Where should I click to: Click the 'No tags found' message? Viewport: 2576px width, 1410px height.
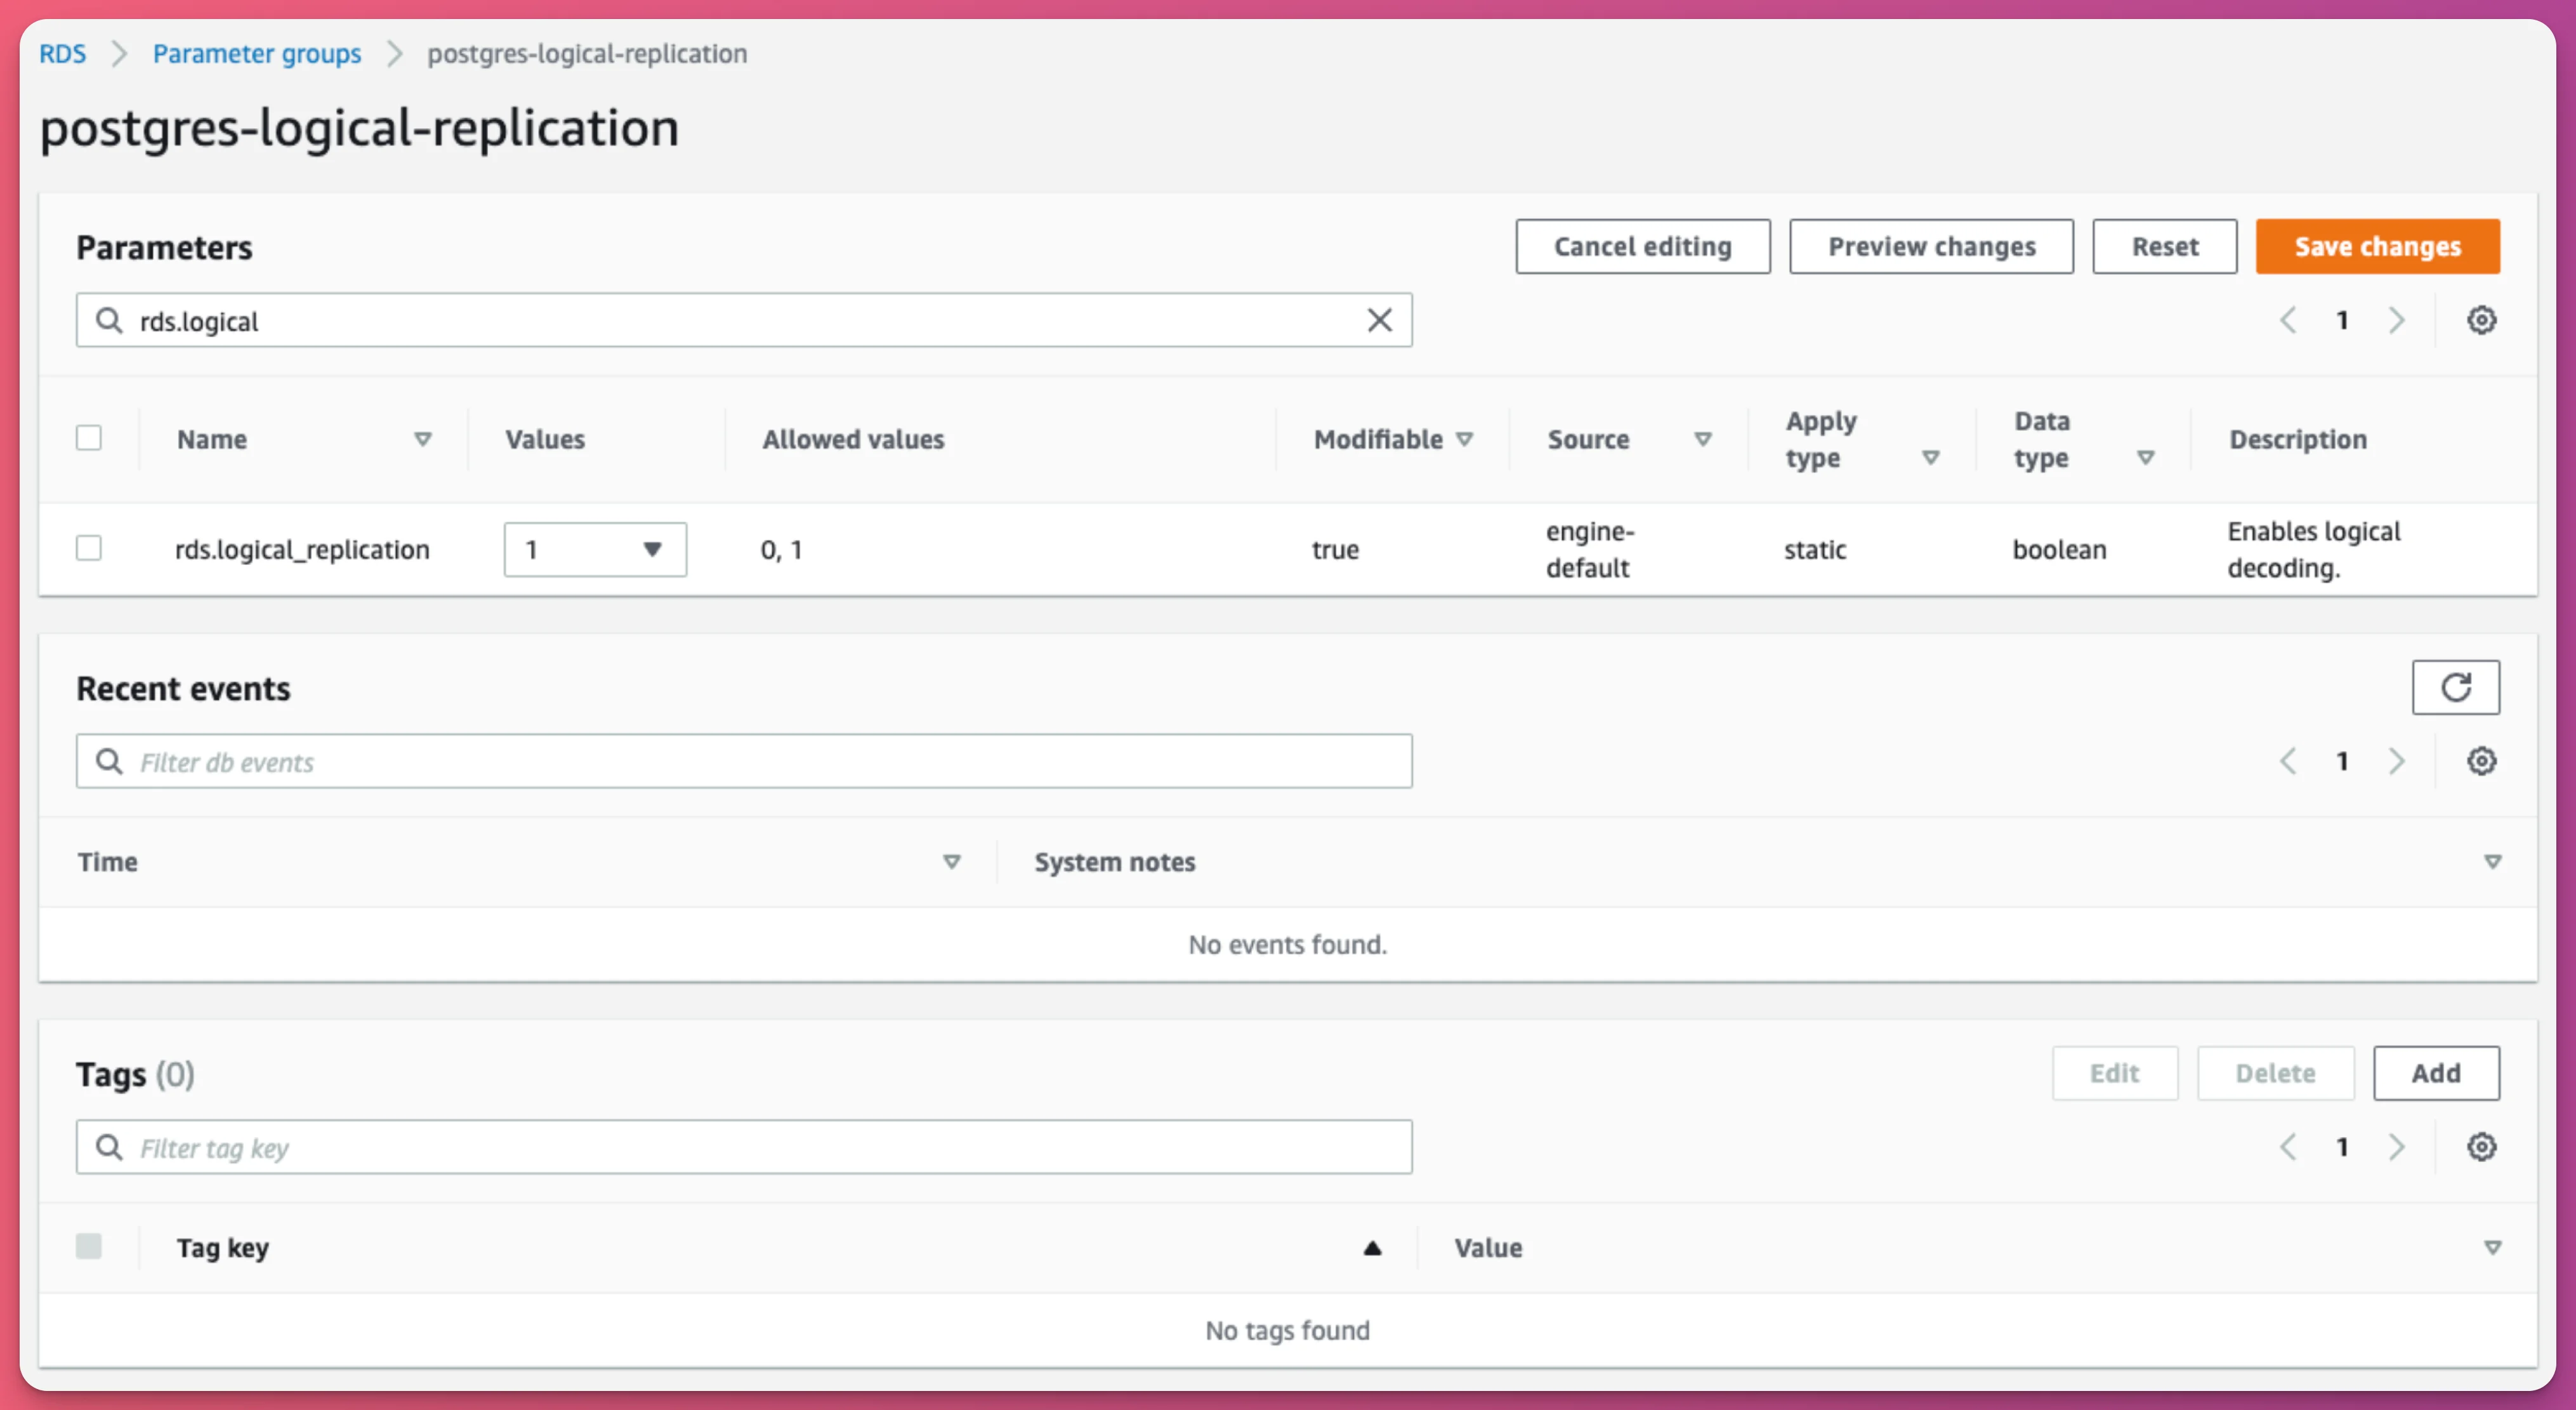tap(1288, 1330)
